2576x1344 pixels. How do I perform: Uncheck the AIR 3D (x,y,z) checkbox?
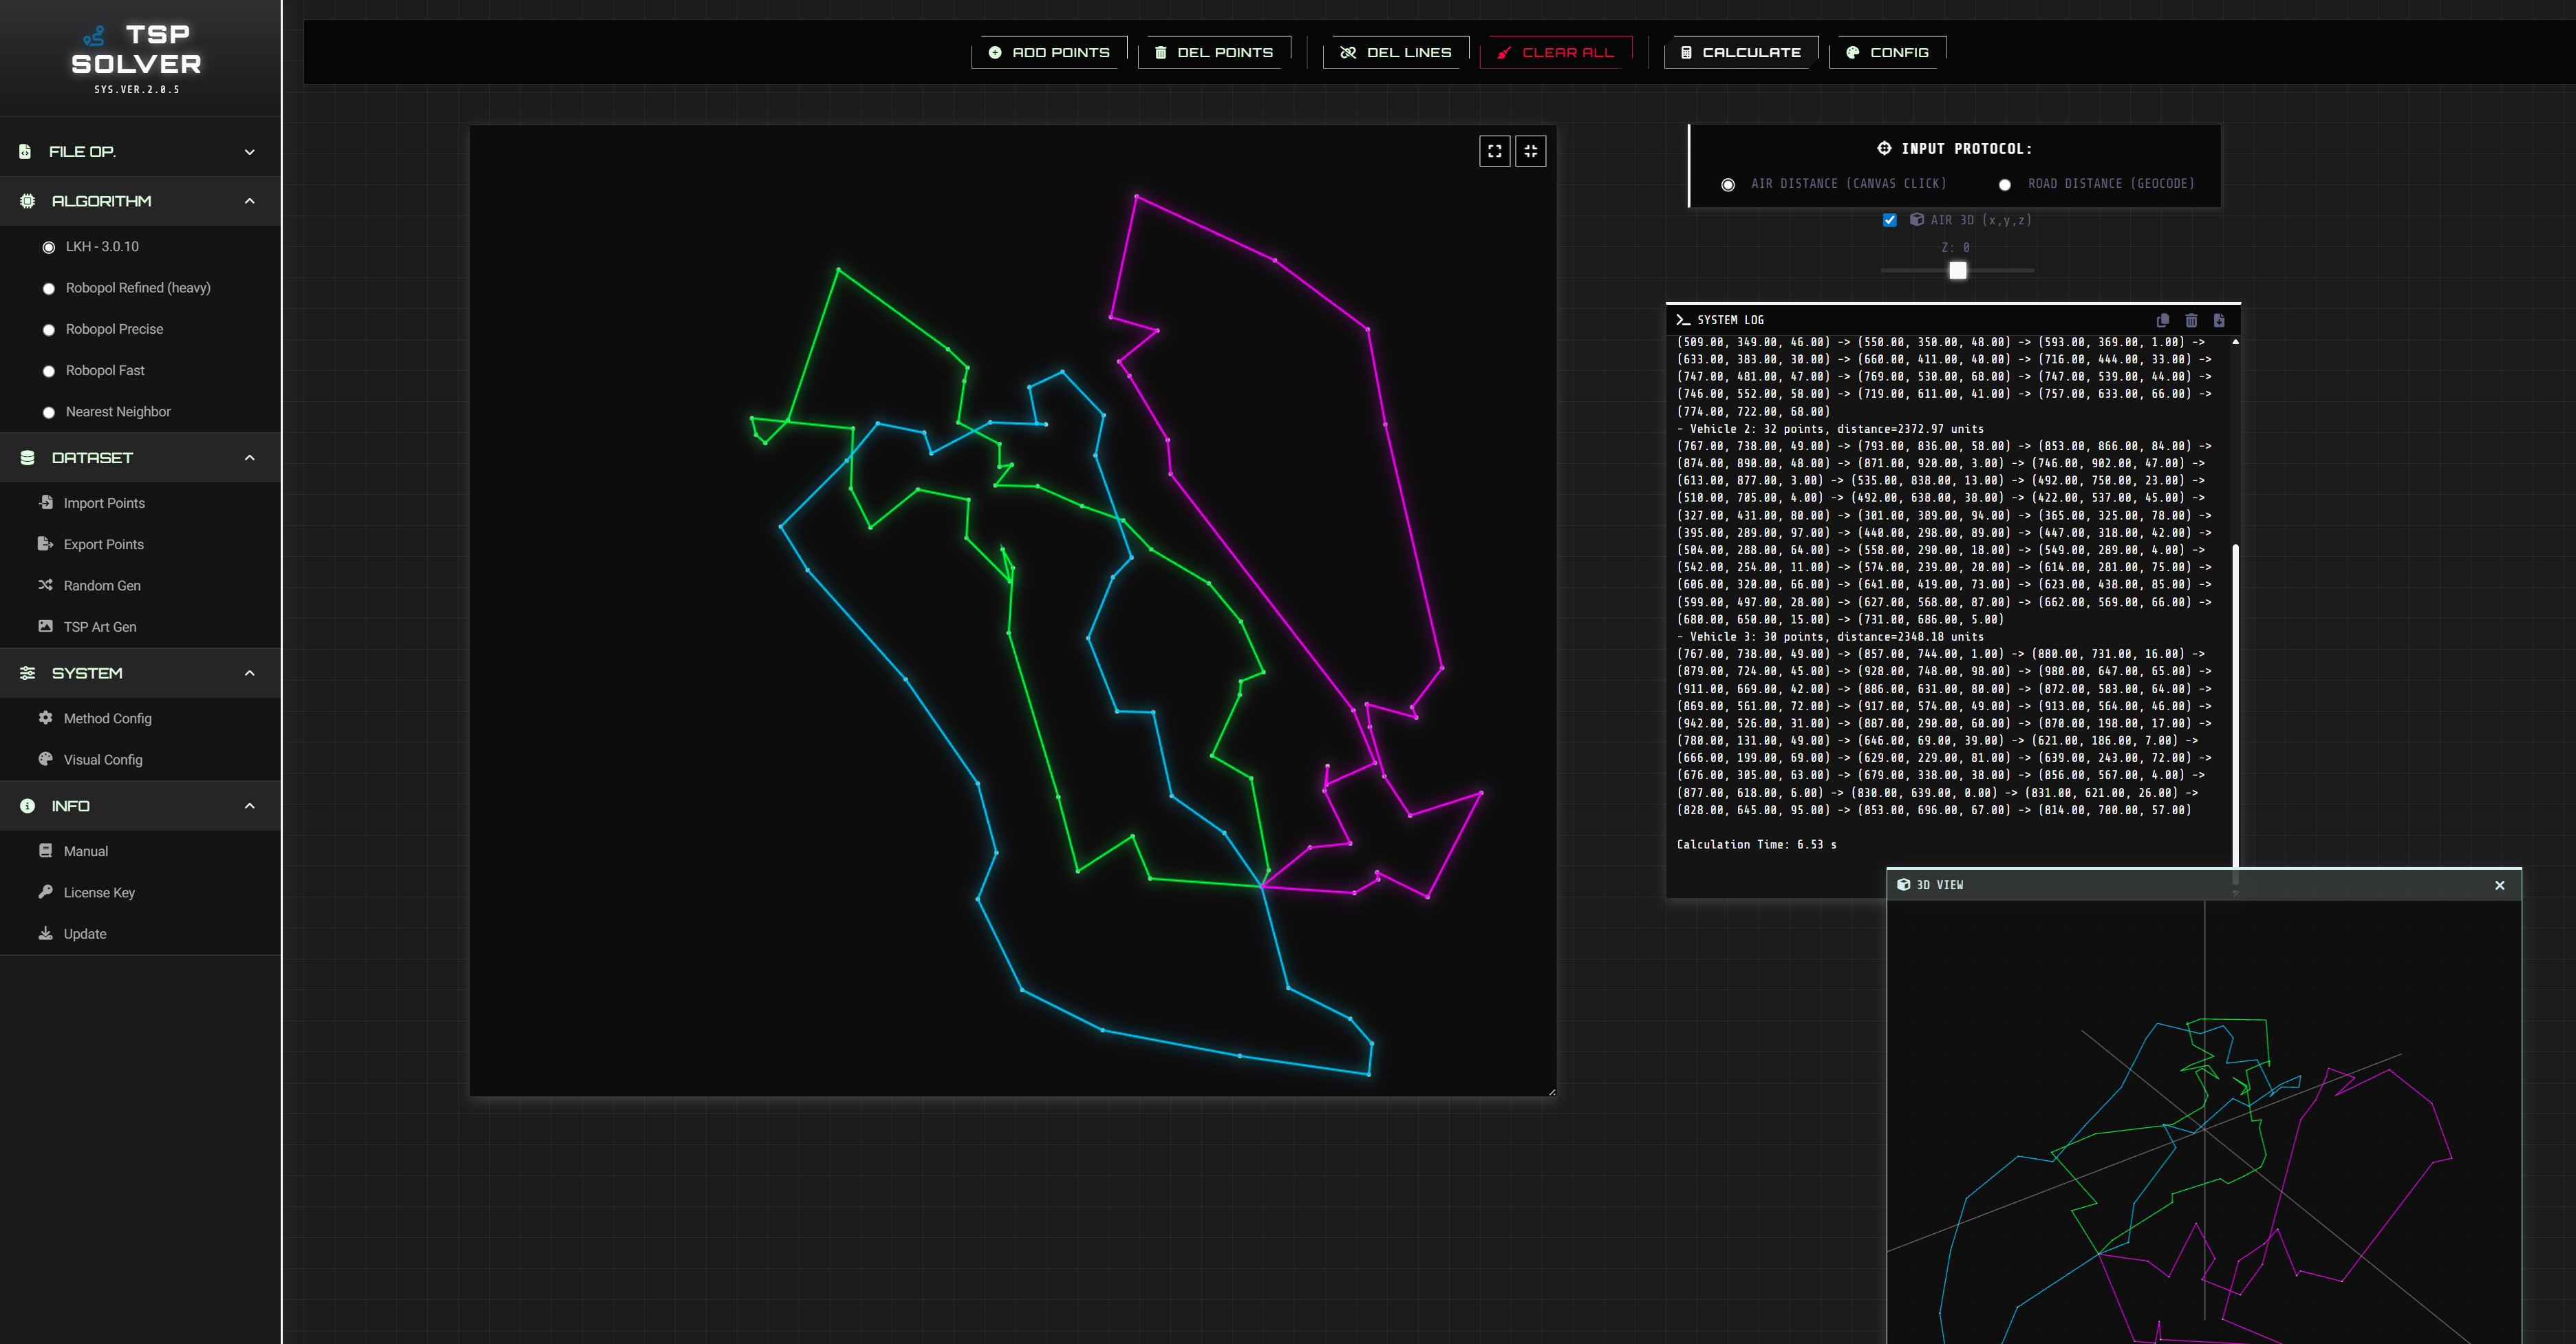point(1889,220)
